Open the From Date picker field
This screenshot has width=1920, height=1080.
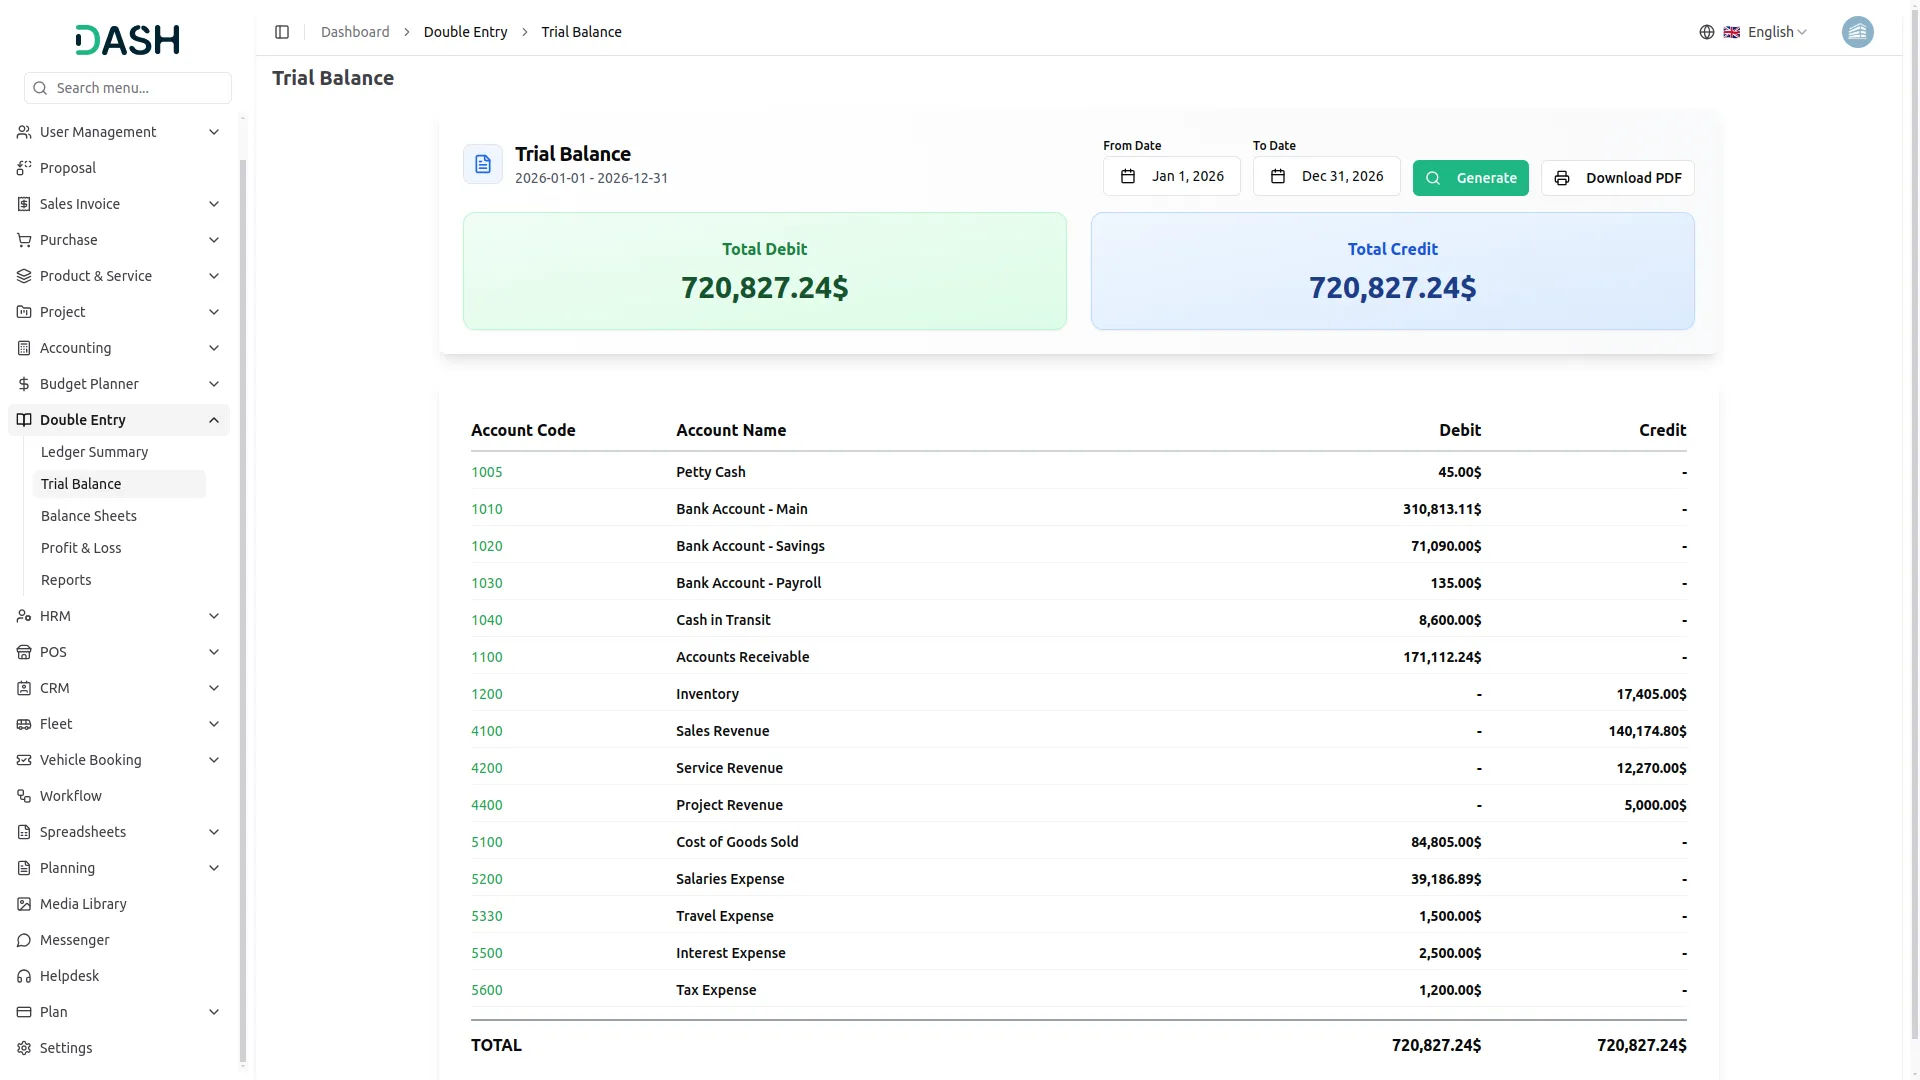[1171, 176]
